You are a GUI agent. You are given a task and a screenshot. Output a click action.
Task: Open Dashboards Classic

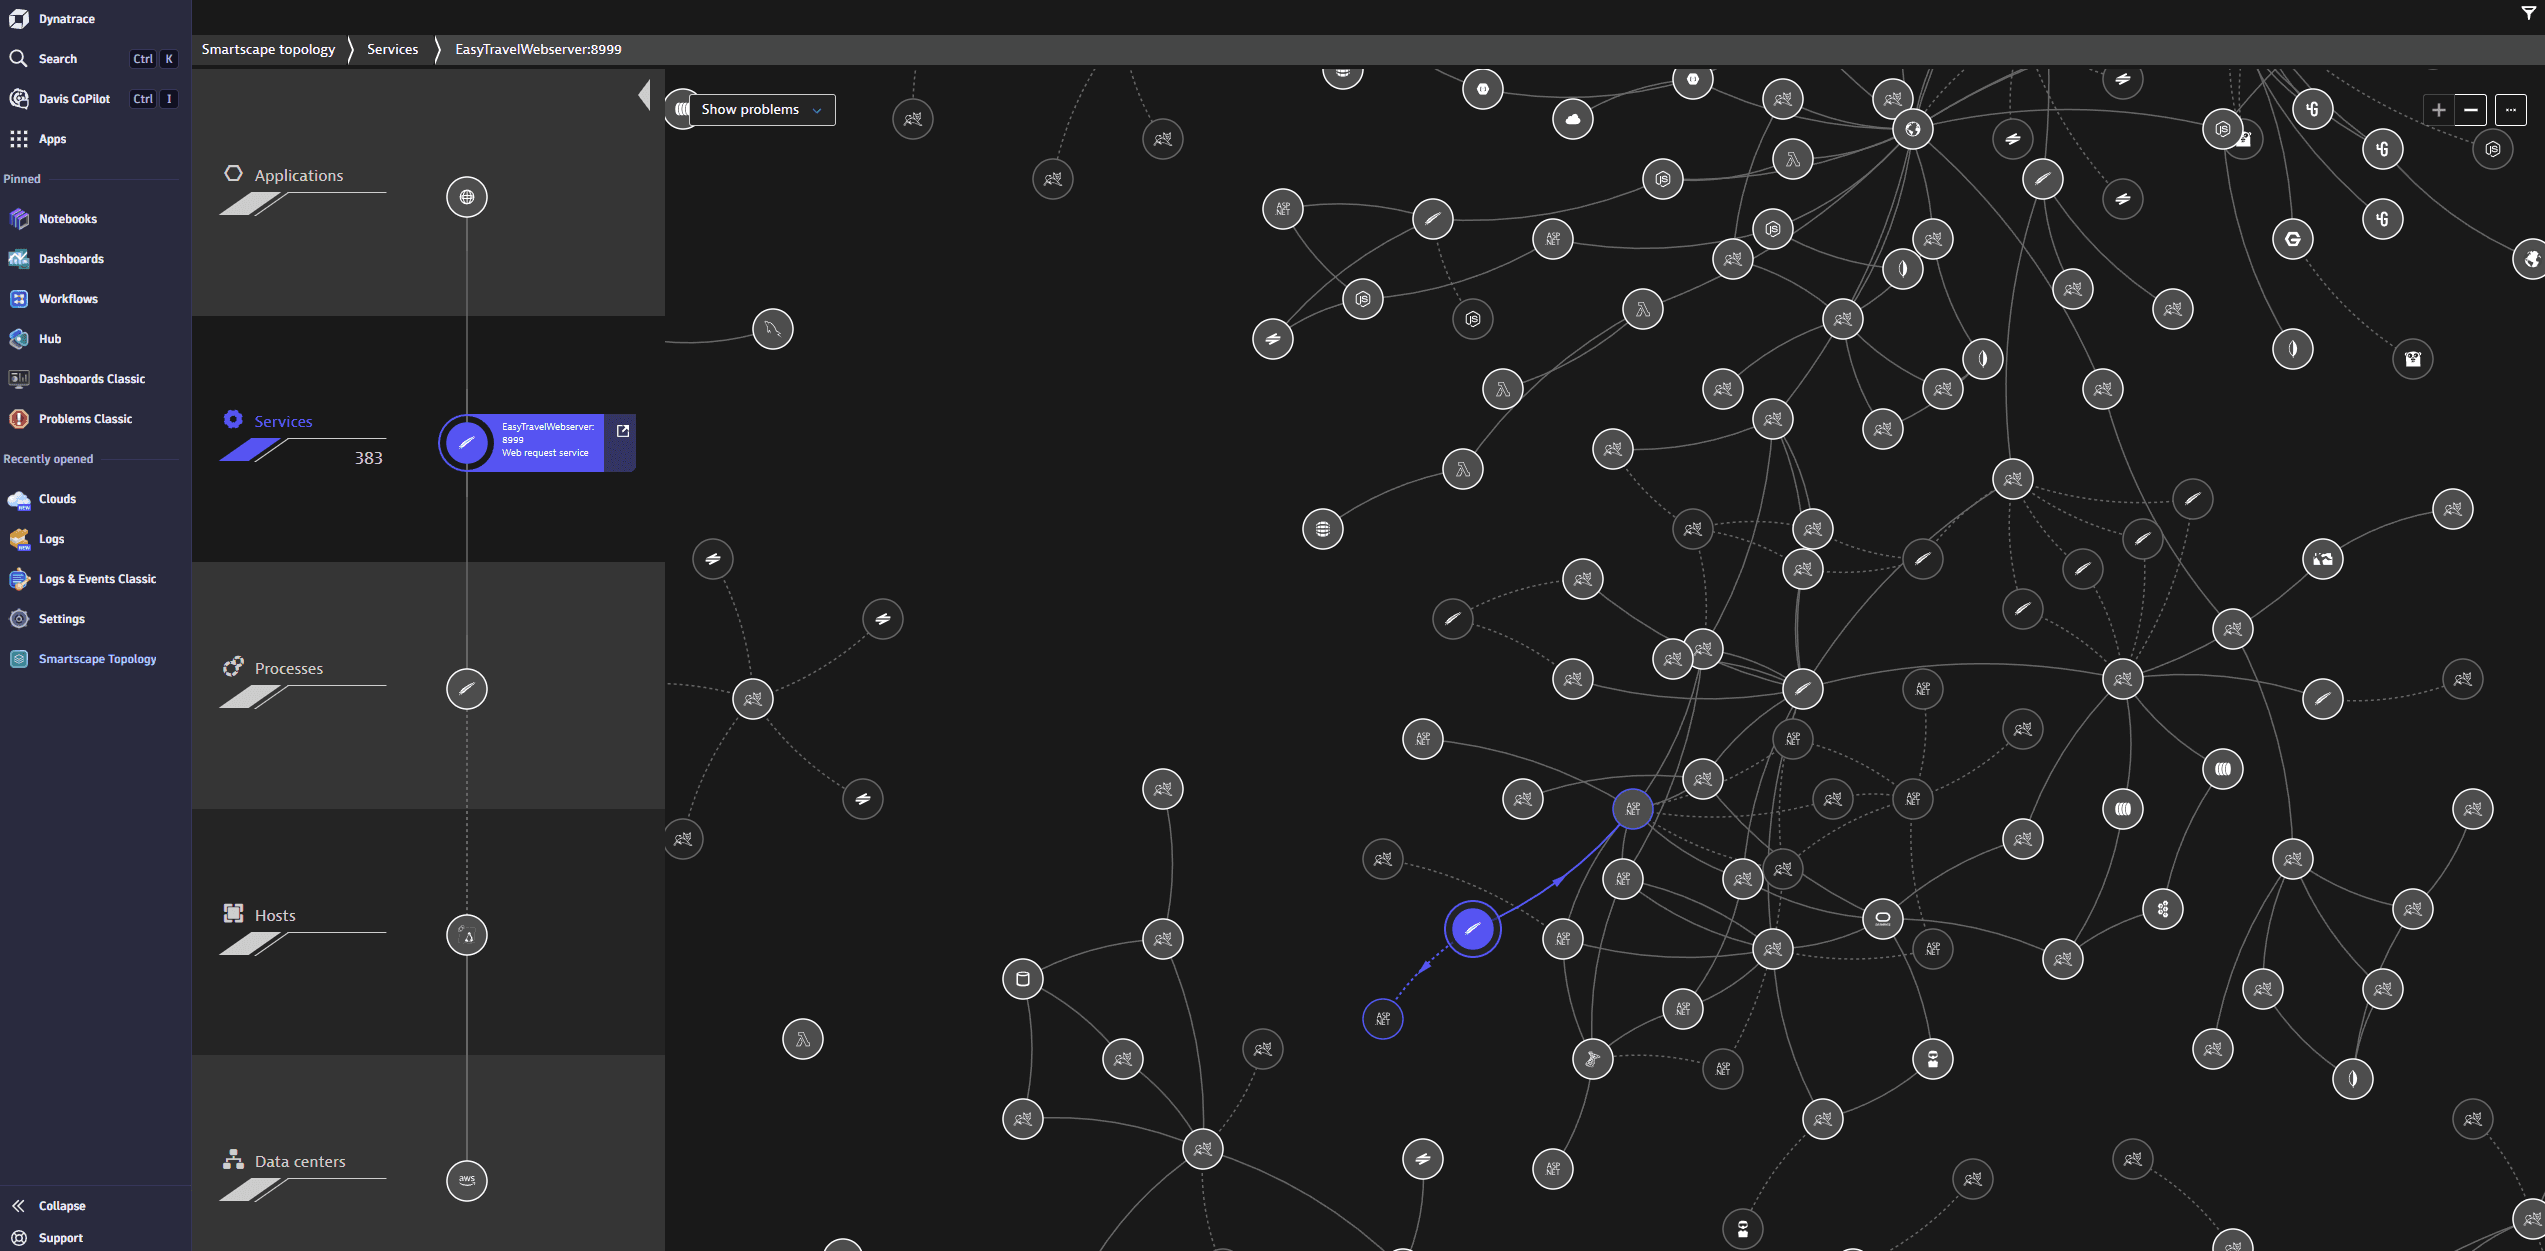click(x=92, y=379)
